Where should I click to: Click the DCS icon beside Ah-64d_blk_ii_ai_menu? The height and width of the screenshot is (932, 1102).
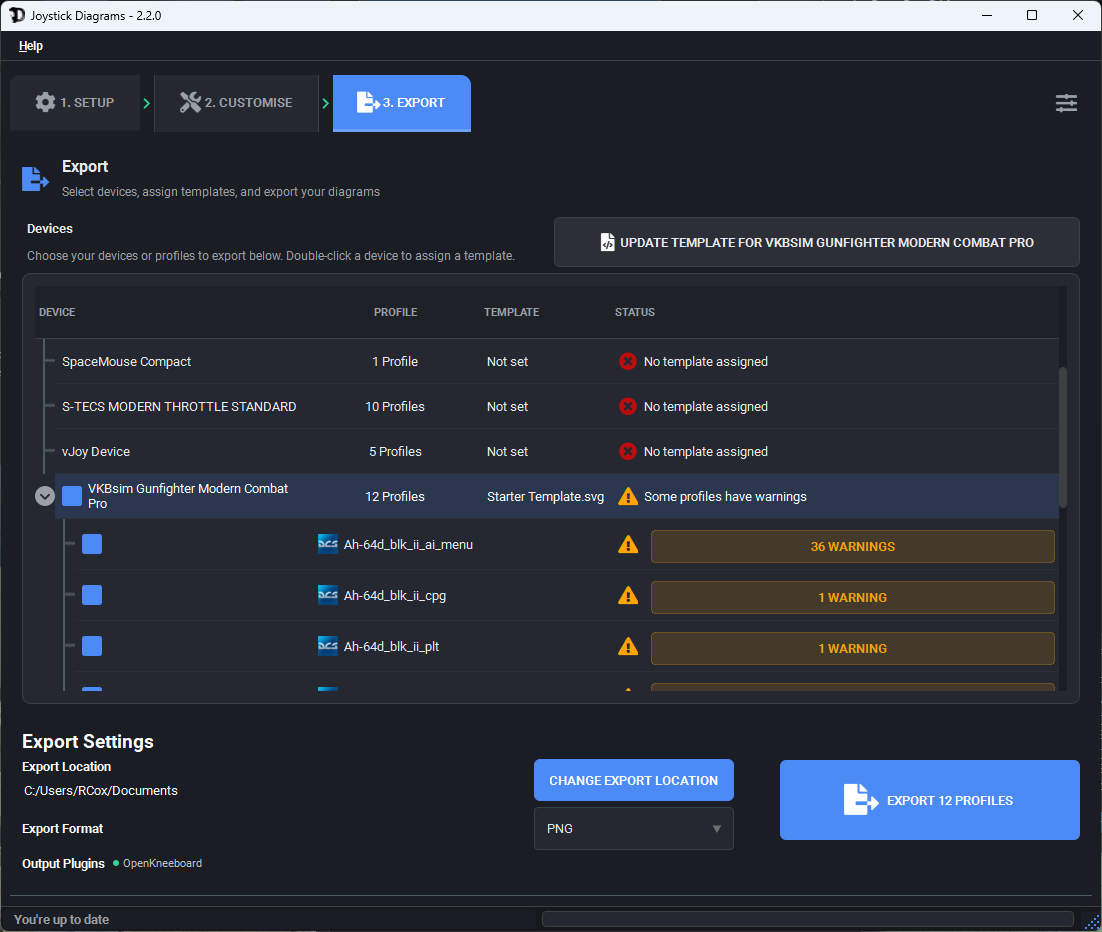tap(328, 544)
